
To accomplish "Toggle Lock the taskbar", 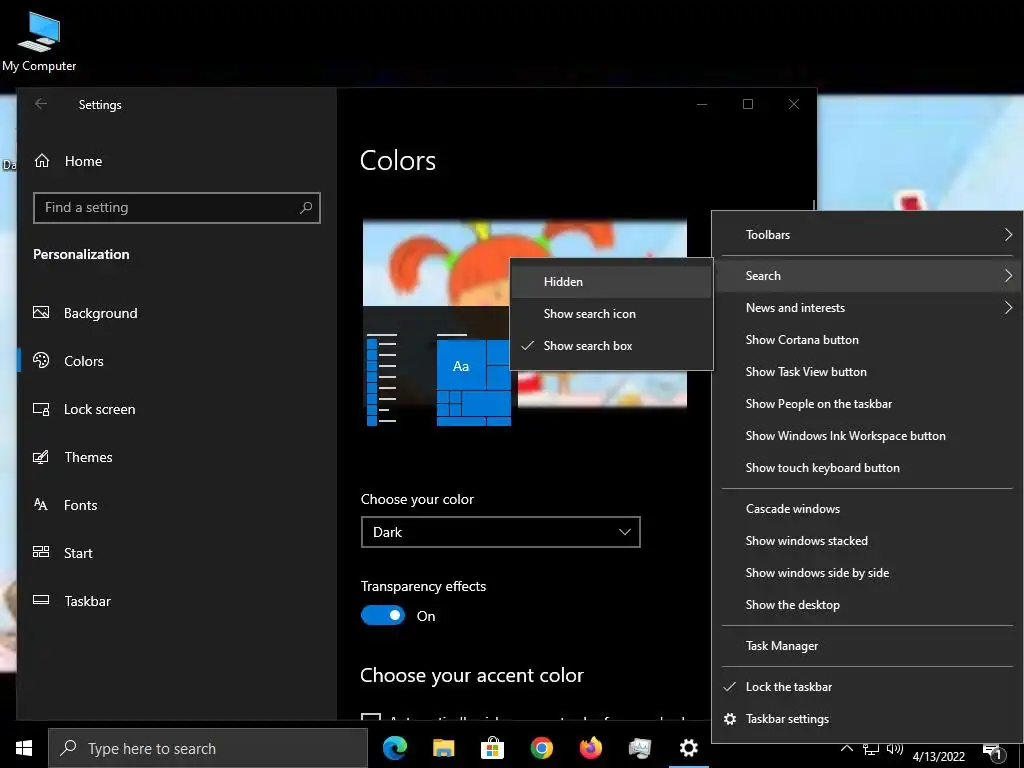I will click(869, 687).
